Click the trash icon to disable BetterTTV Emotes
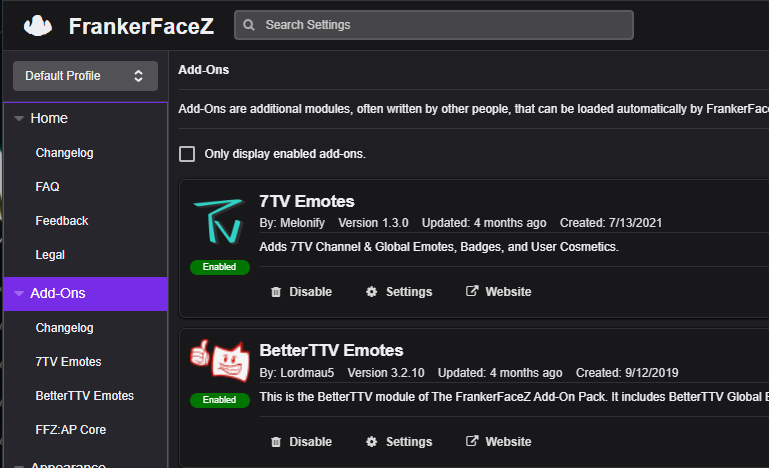Viewport: 769px width, 468px height. tap(276, 442)
